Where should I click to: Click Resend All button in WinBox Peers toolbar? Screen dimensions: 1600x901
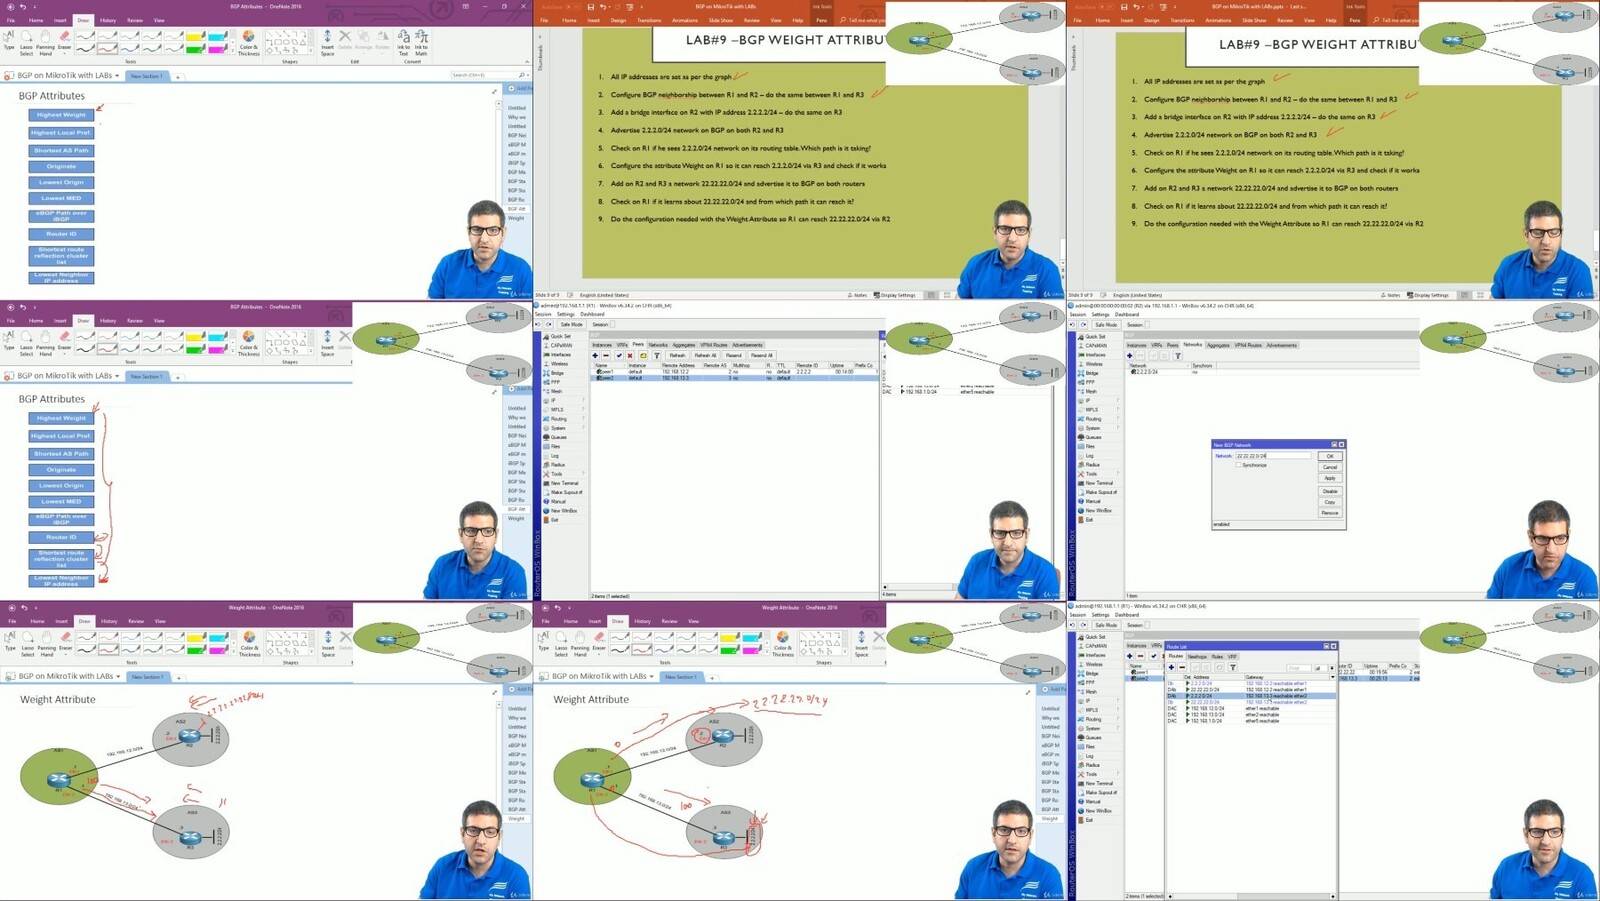coord(762,355)
